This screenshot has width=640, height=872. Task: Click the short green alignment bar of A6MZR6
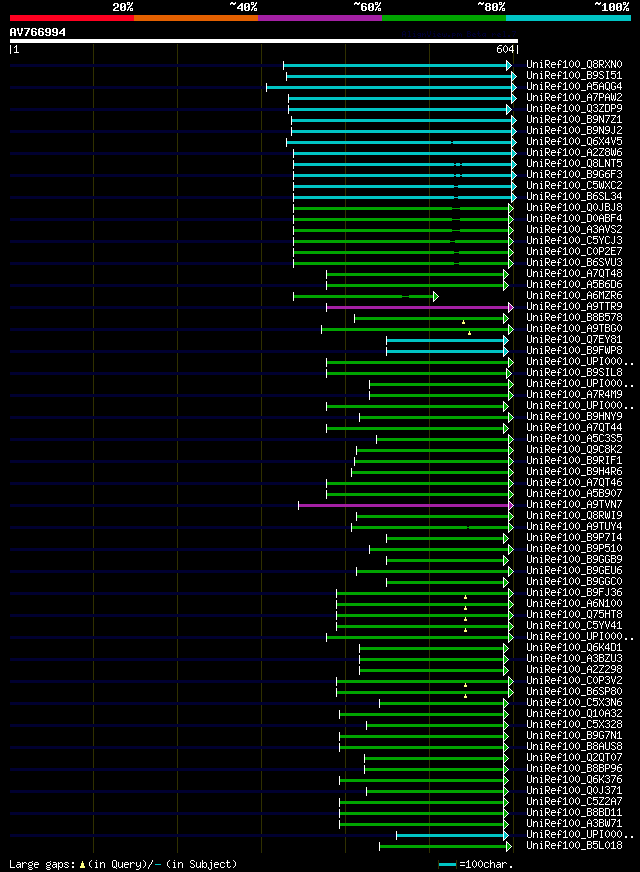[366, 296]
